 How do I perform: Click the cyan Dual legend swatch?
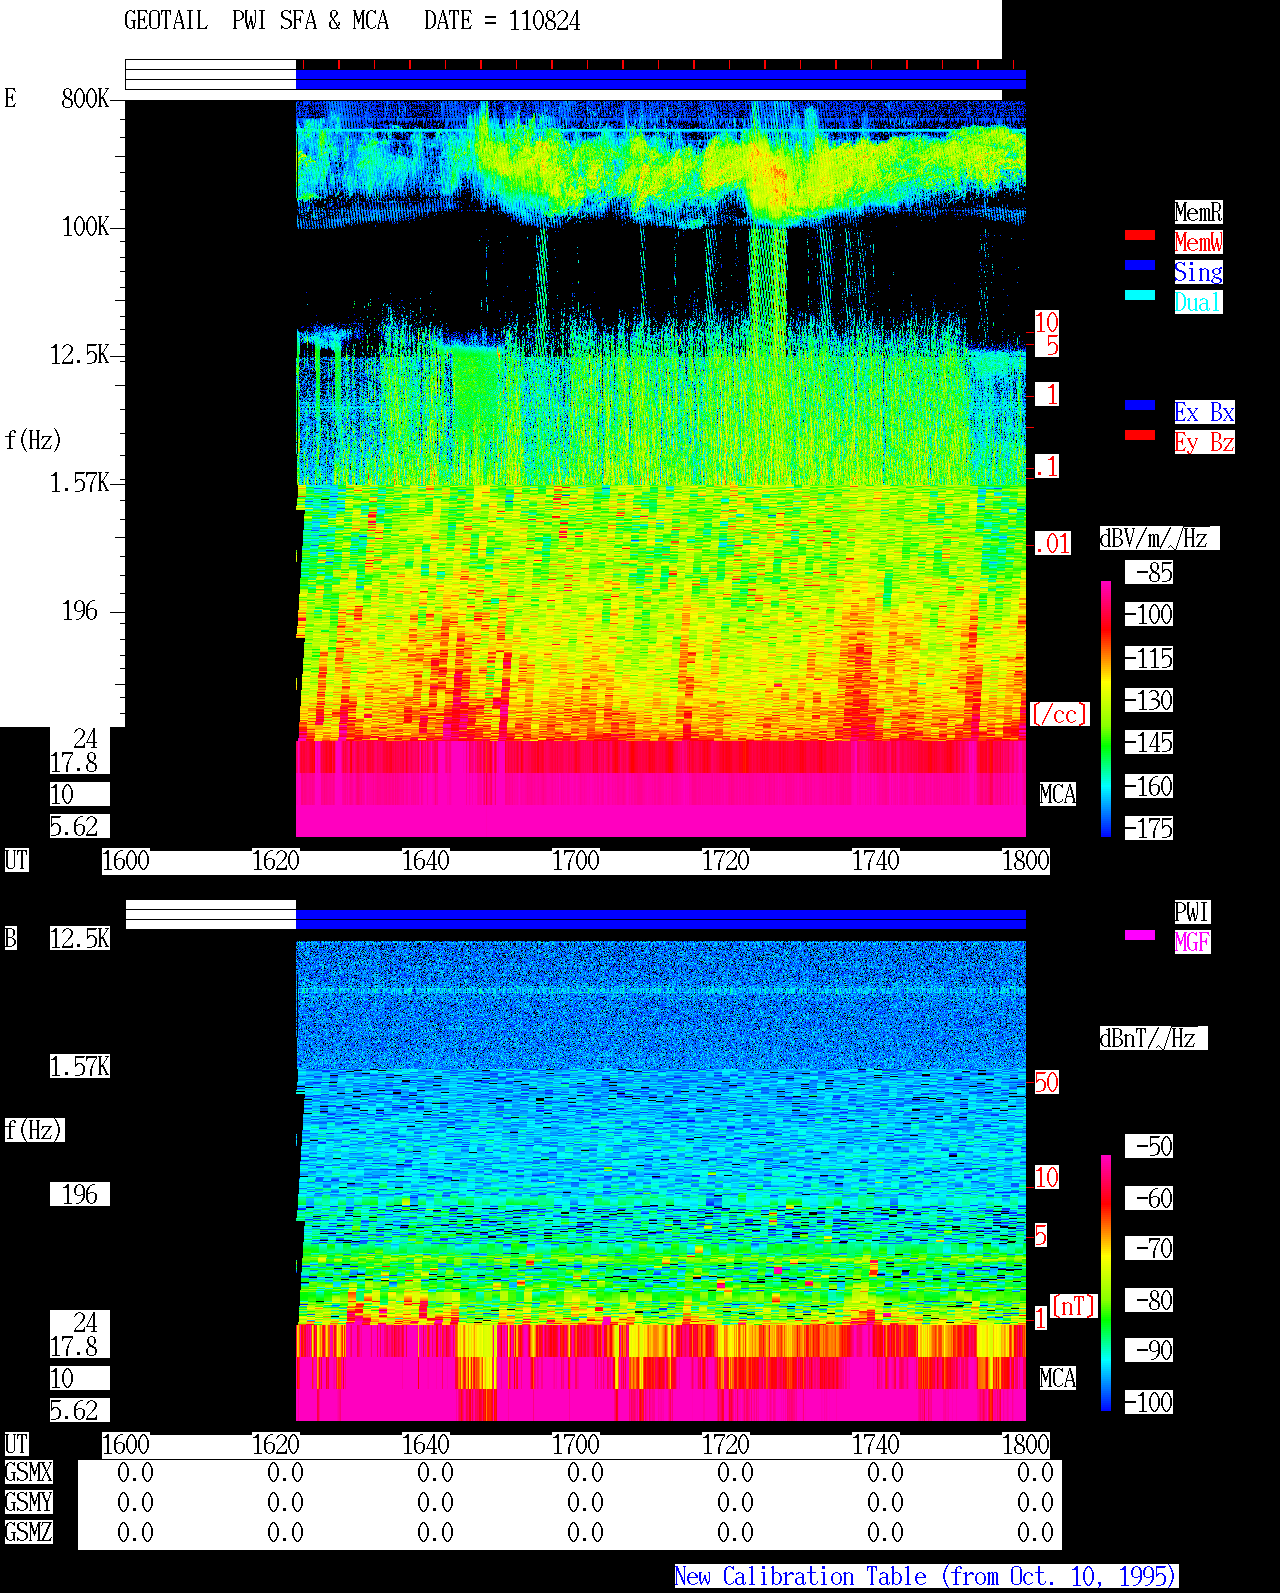coord(1140,295)
